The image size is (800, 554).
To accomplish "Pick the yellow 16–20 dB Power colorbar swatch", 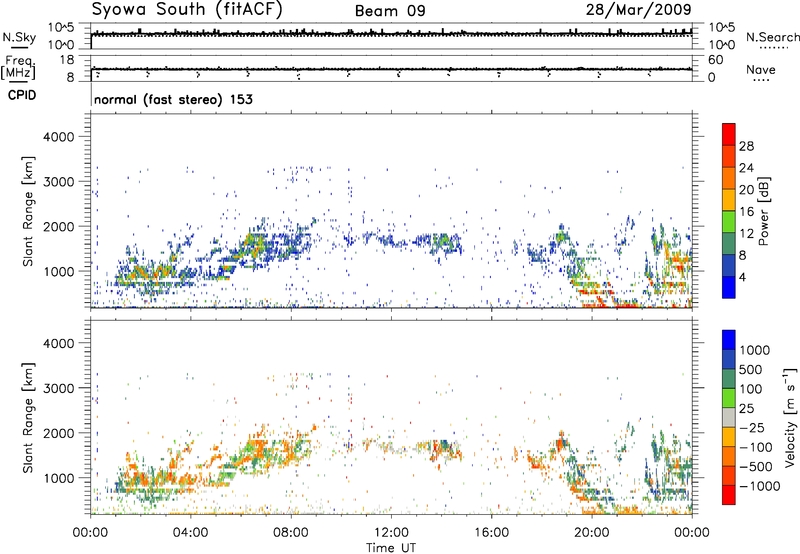I will coord(729,200).
